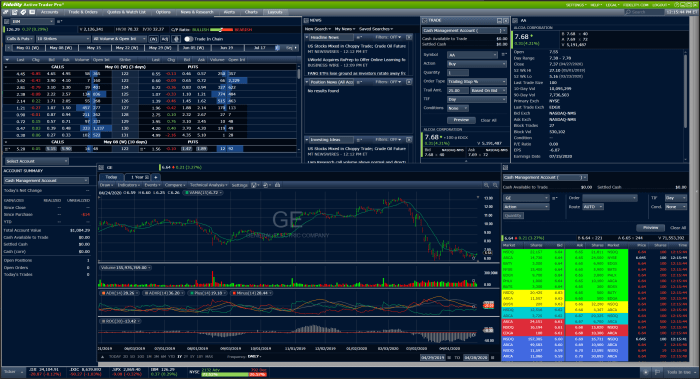Collapse the Headline News section
Image resolution: width=700 pixels, height=379 pixels.
[x=307, y=37]
